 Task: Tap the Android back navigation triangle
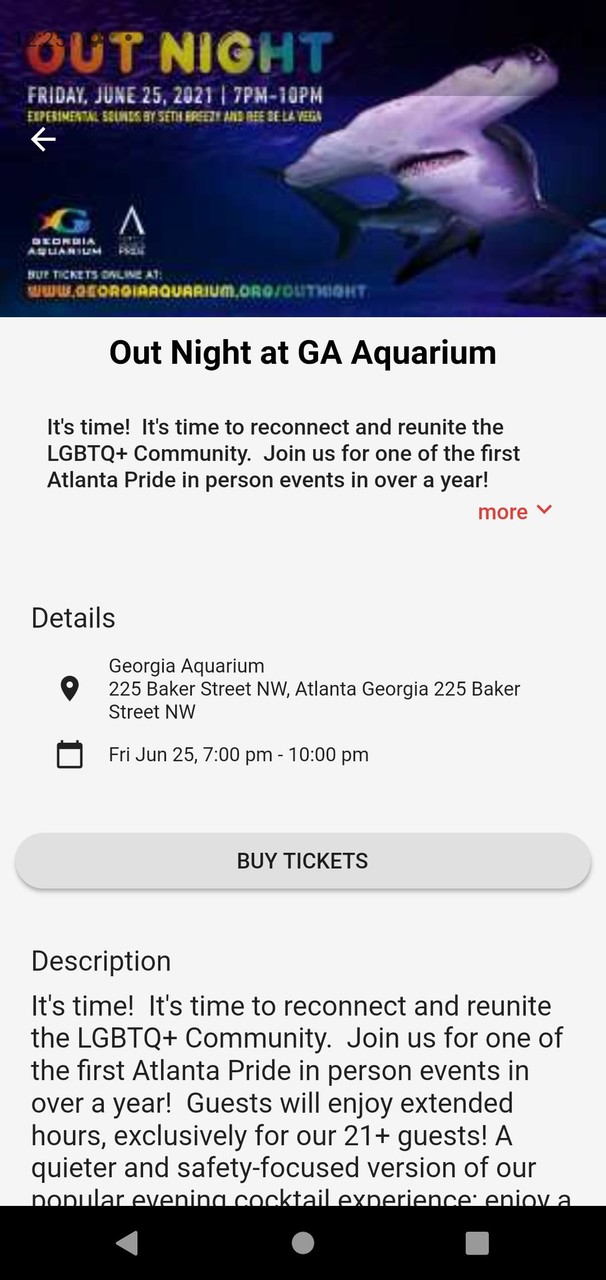[126, 1243]
